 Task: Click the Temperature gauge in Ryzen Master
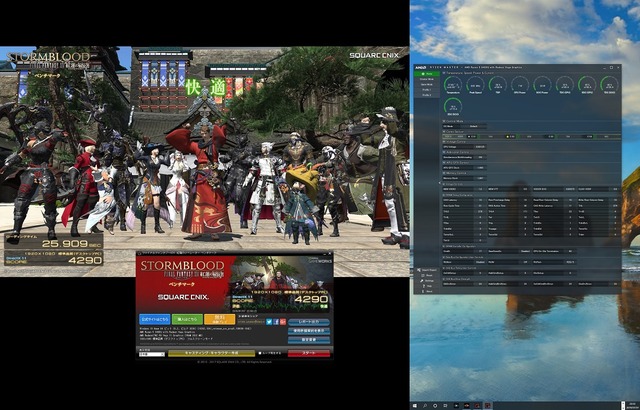453,85
